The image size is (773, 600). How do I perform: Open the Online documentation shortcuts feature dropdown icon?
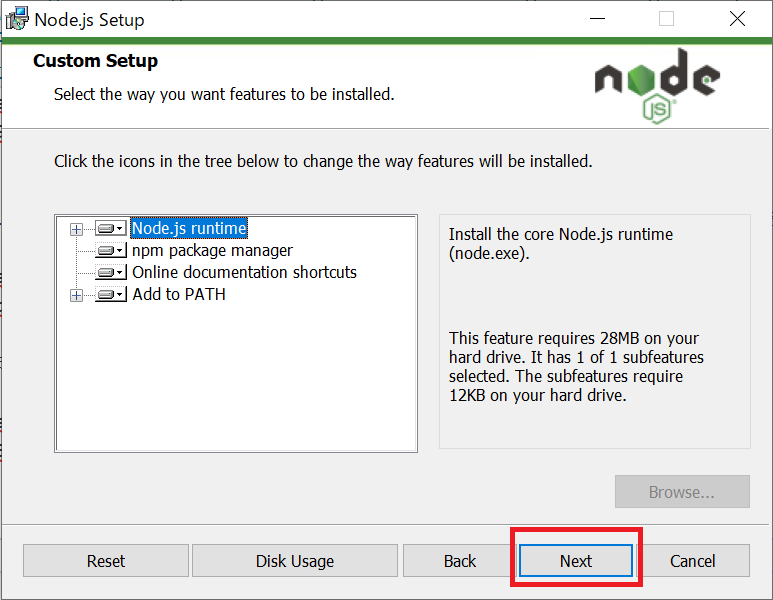coord(111,272)
